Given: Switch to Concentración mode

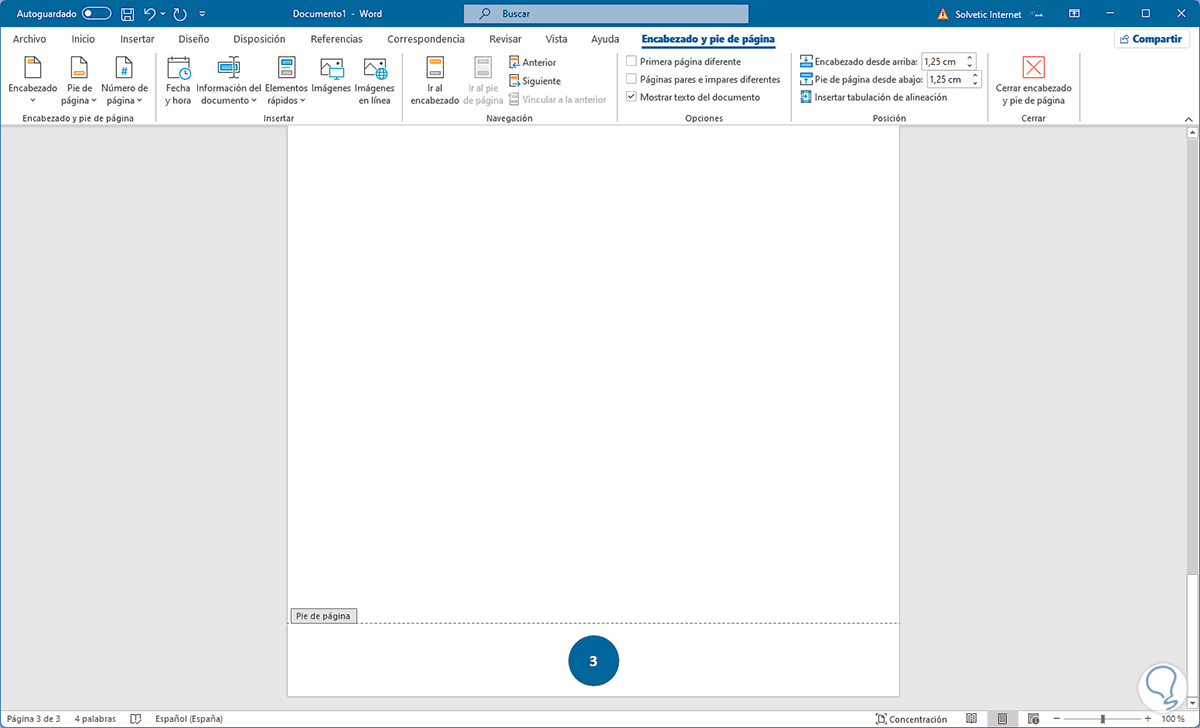Looking at the screenshot, I should tap(910, 718).
